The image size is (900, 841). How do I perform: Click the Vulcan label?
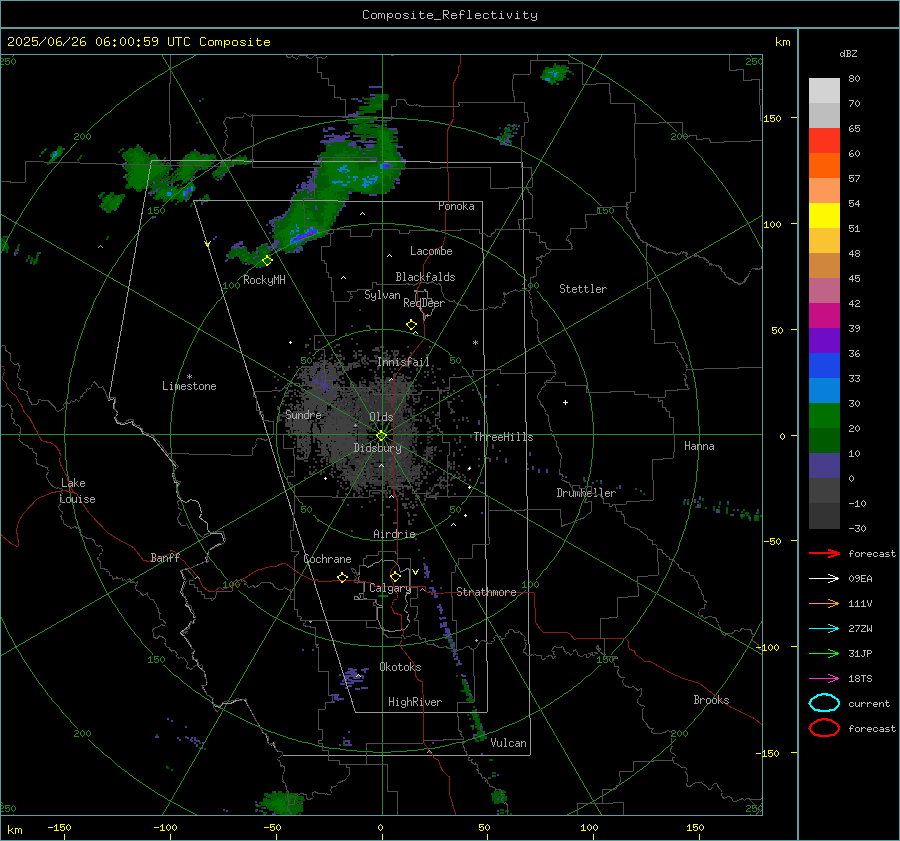coord(509,743)
